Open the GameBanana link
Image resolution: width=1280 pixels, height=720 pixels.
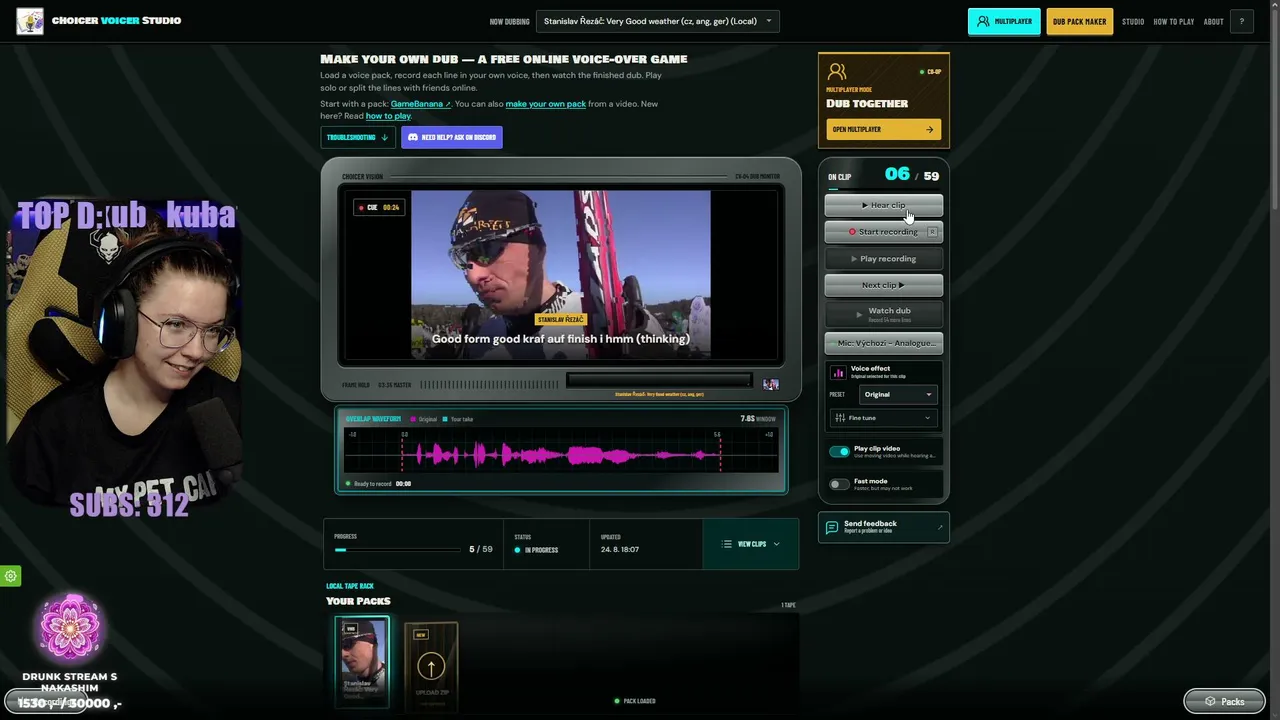(420, 104)
